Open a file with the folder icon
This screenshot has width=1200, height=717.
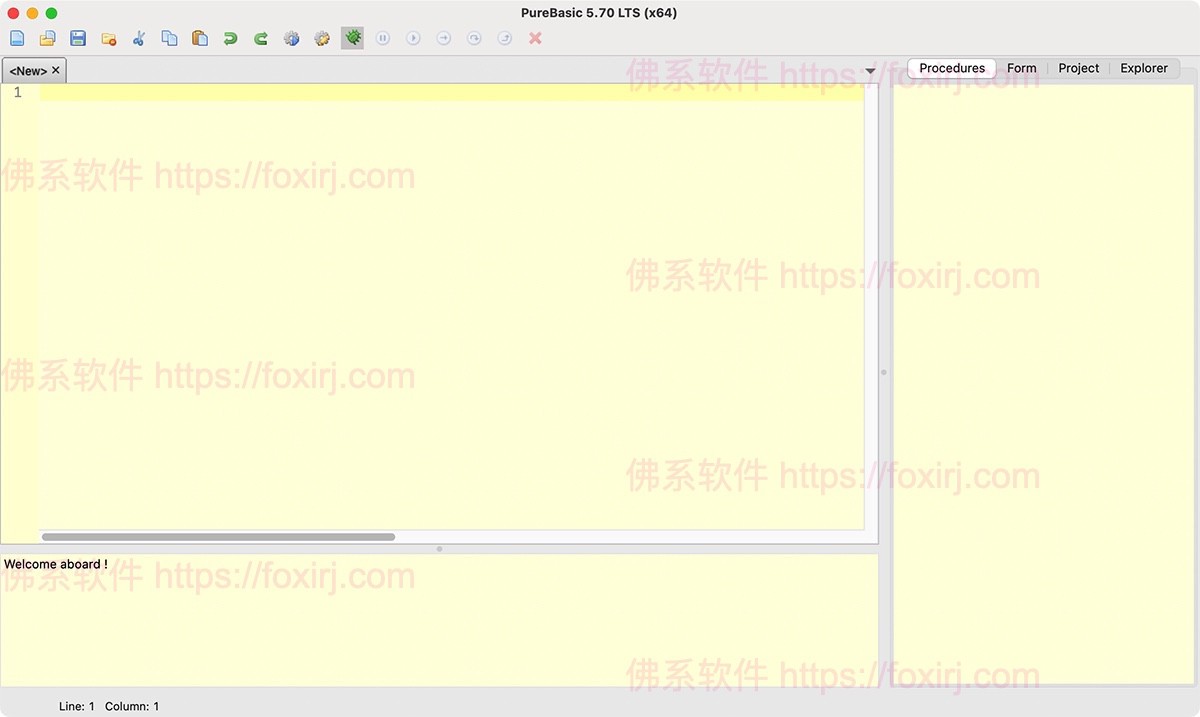point(47,38)
